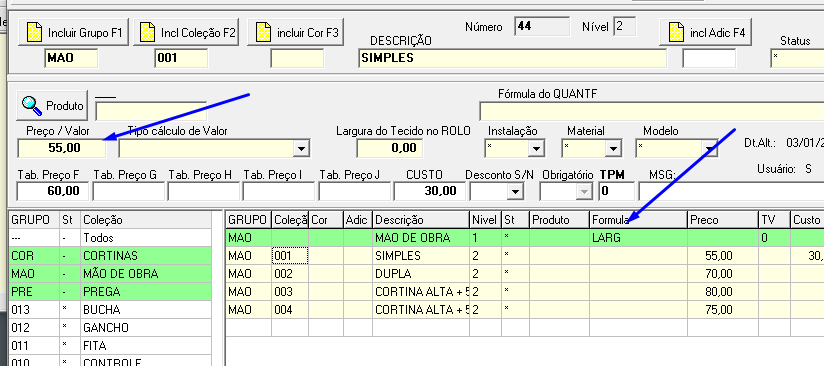Click the Tab. Preço F field 60,00

(53, 191)
